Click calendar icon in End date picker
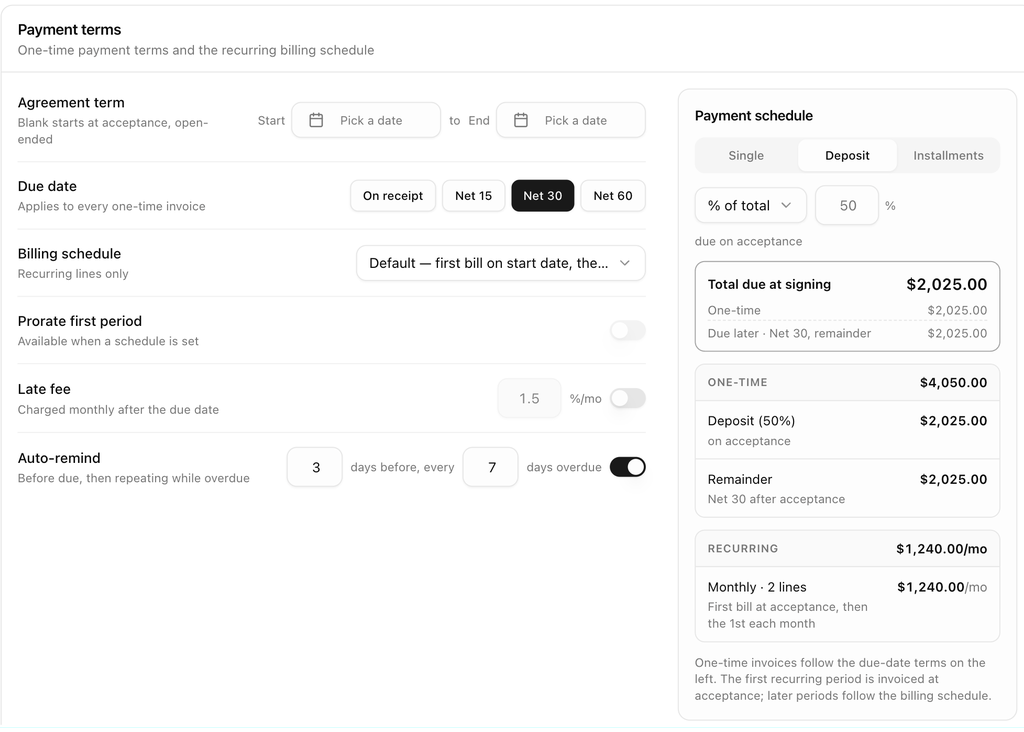This screenshot has height=732, width=1024. click(520, 120)
